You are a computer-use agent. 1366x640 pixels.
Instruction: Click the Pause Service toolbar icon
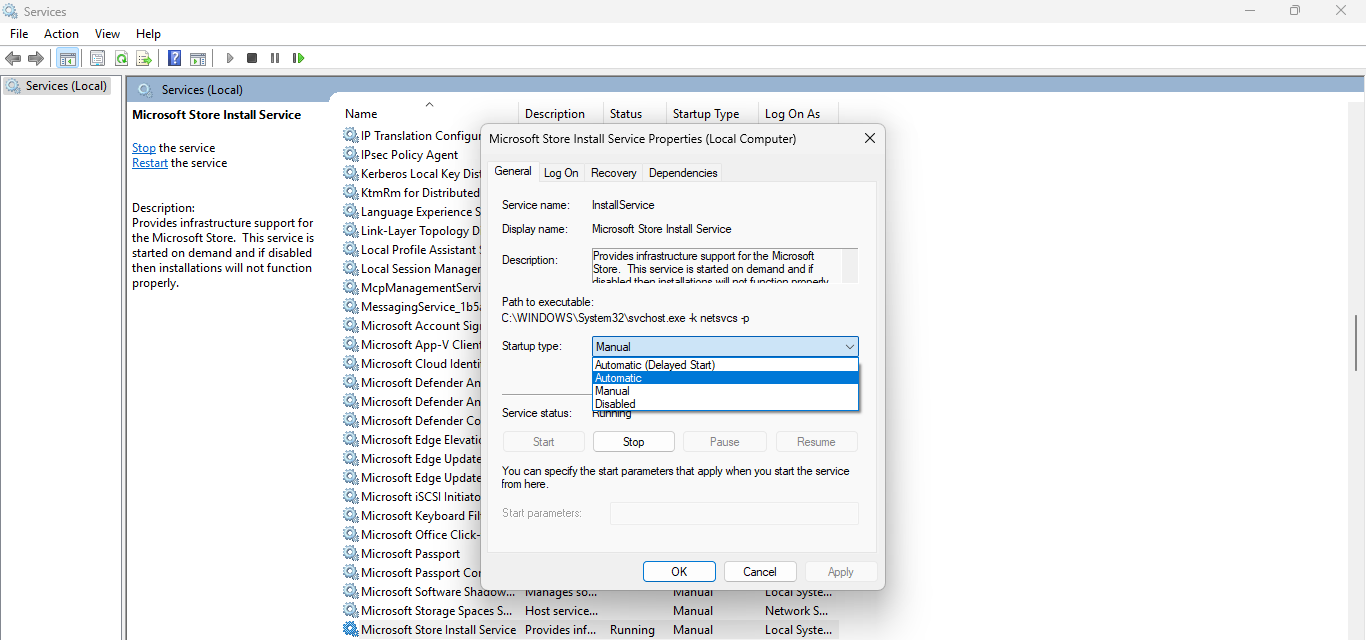tap(275, 58)
